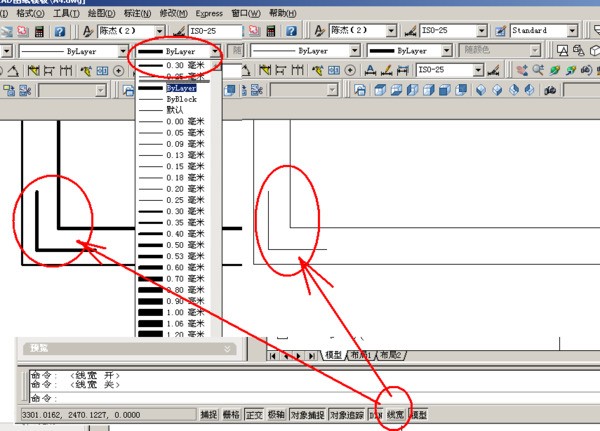Toggle the 线宽 lineweight status button
The width and height of the screenshot is (600, 431).
397,415
